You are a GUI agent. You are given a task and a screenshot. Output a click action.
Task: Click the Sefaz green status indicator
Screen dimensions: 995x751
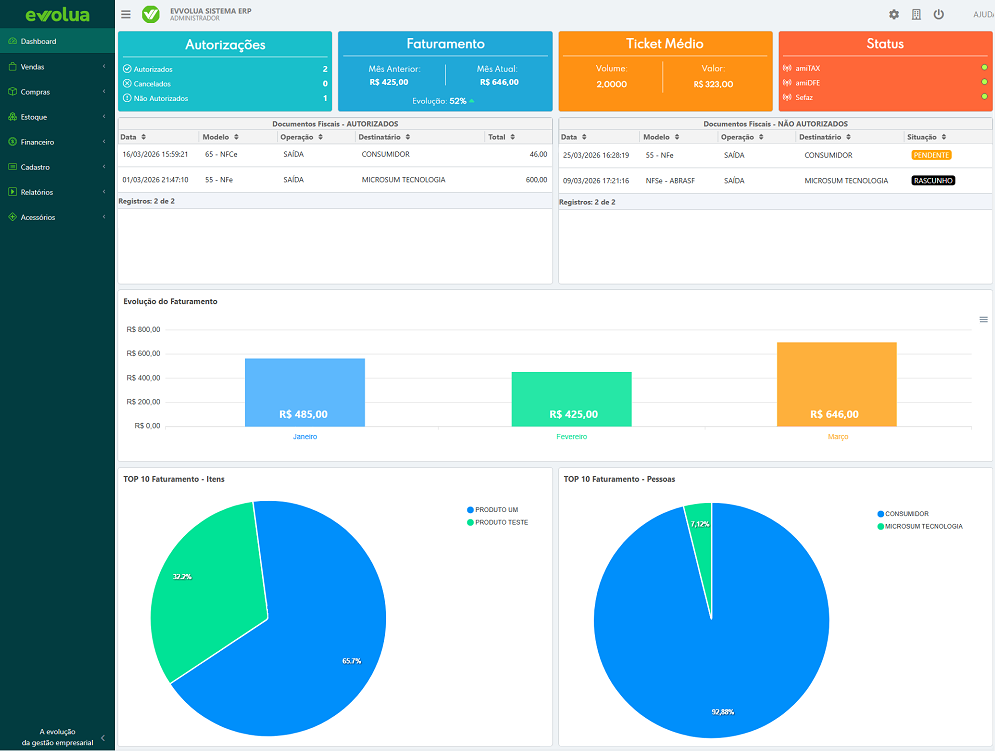click(984, 97)
